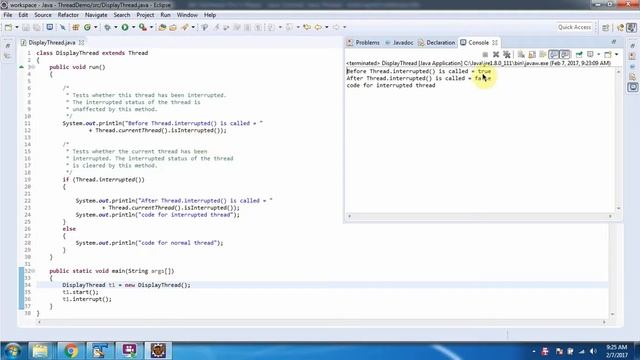This screenshot has height=360, width=640.
Task: Click the Search flashlight icon
Action: pyautogui.click(x=185, y=27)
